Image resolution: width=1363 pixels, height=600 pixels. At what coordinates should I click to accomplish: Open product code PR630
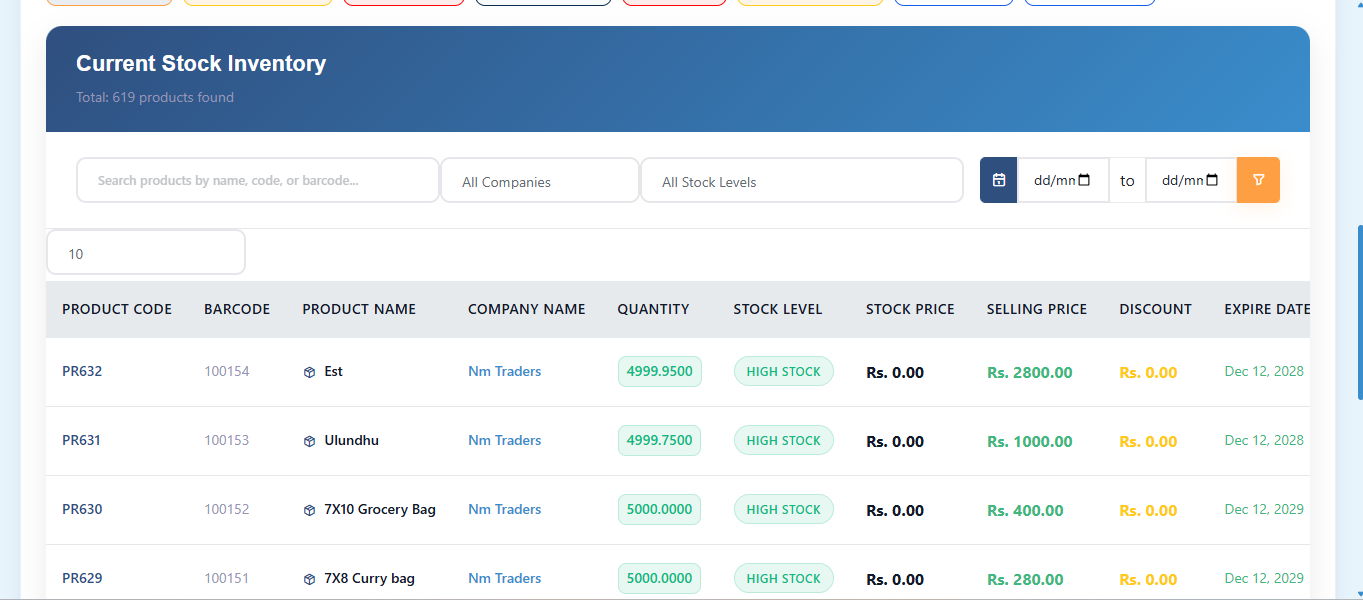tap(82, 509)
